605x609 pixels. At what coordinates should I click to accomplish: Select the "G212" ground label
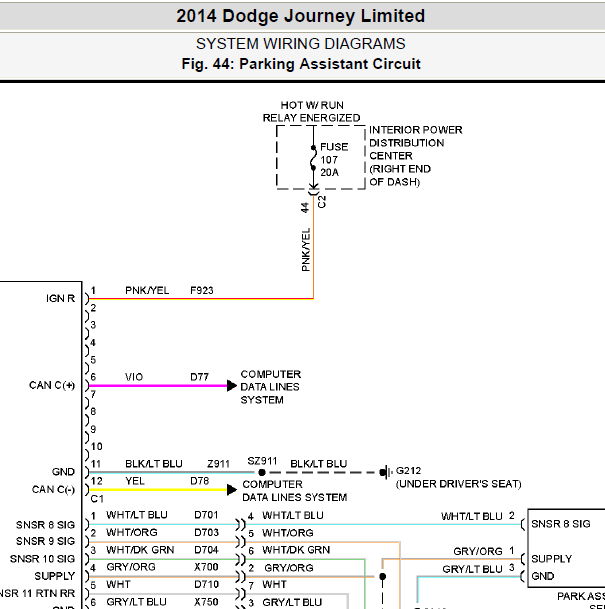click(408, 471)
